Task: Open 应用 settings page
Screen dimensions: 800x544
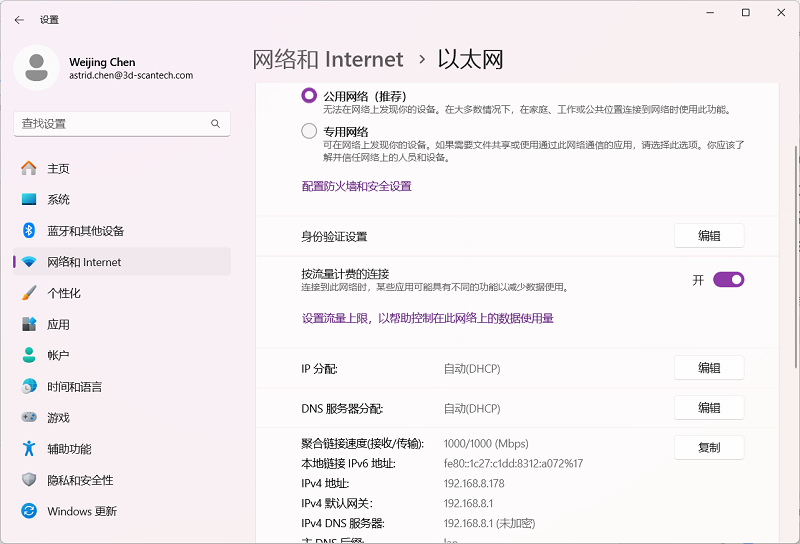Action: point(122,324)
